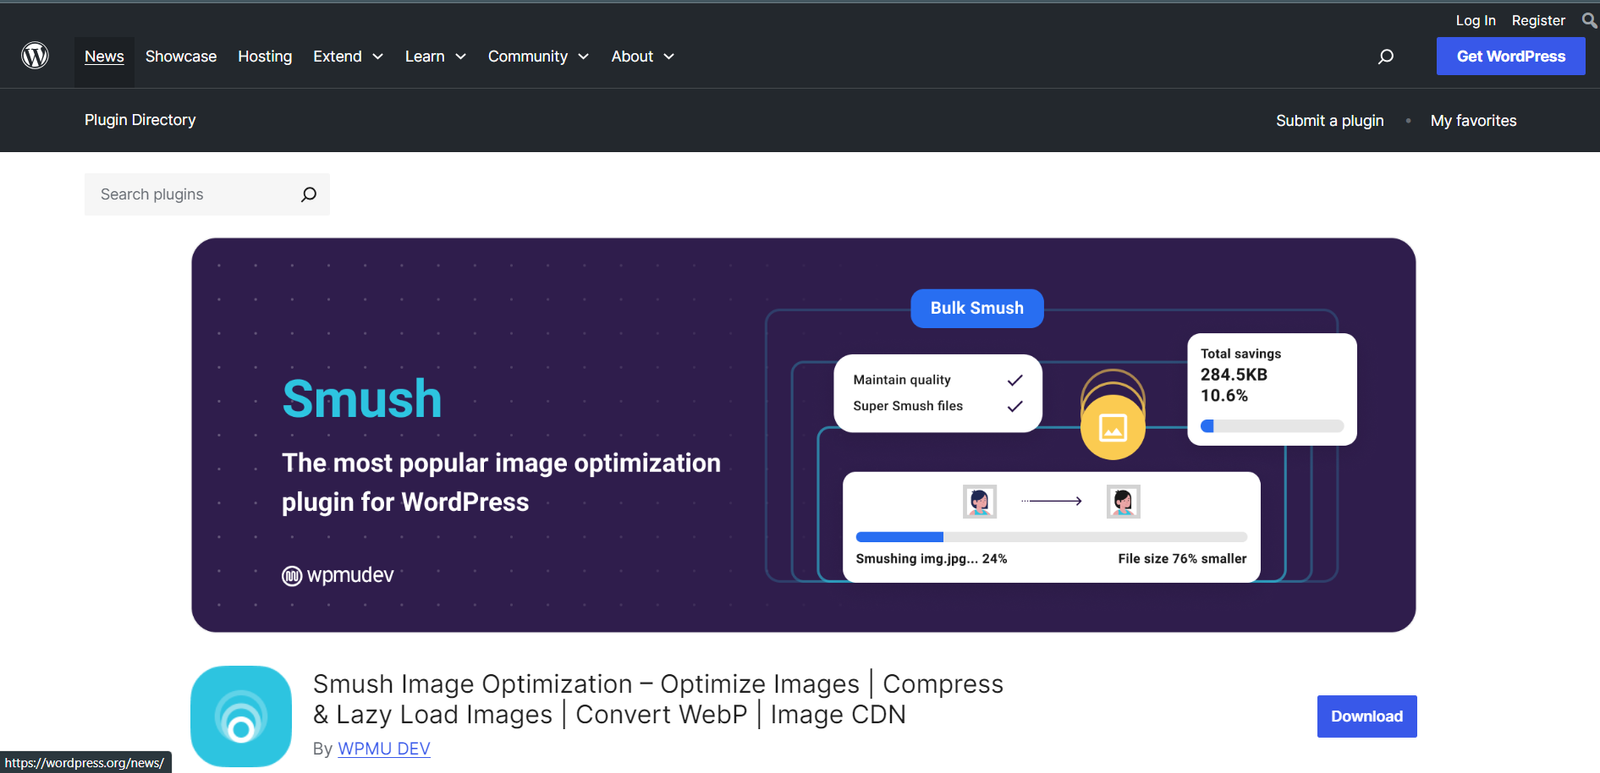This screenshot has height=773, width=1600.
Task: Click the WordPress logo icon
Action: [x=35, y=55]
